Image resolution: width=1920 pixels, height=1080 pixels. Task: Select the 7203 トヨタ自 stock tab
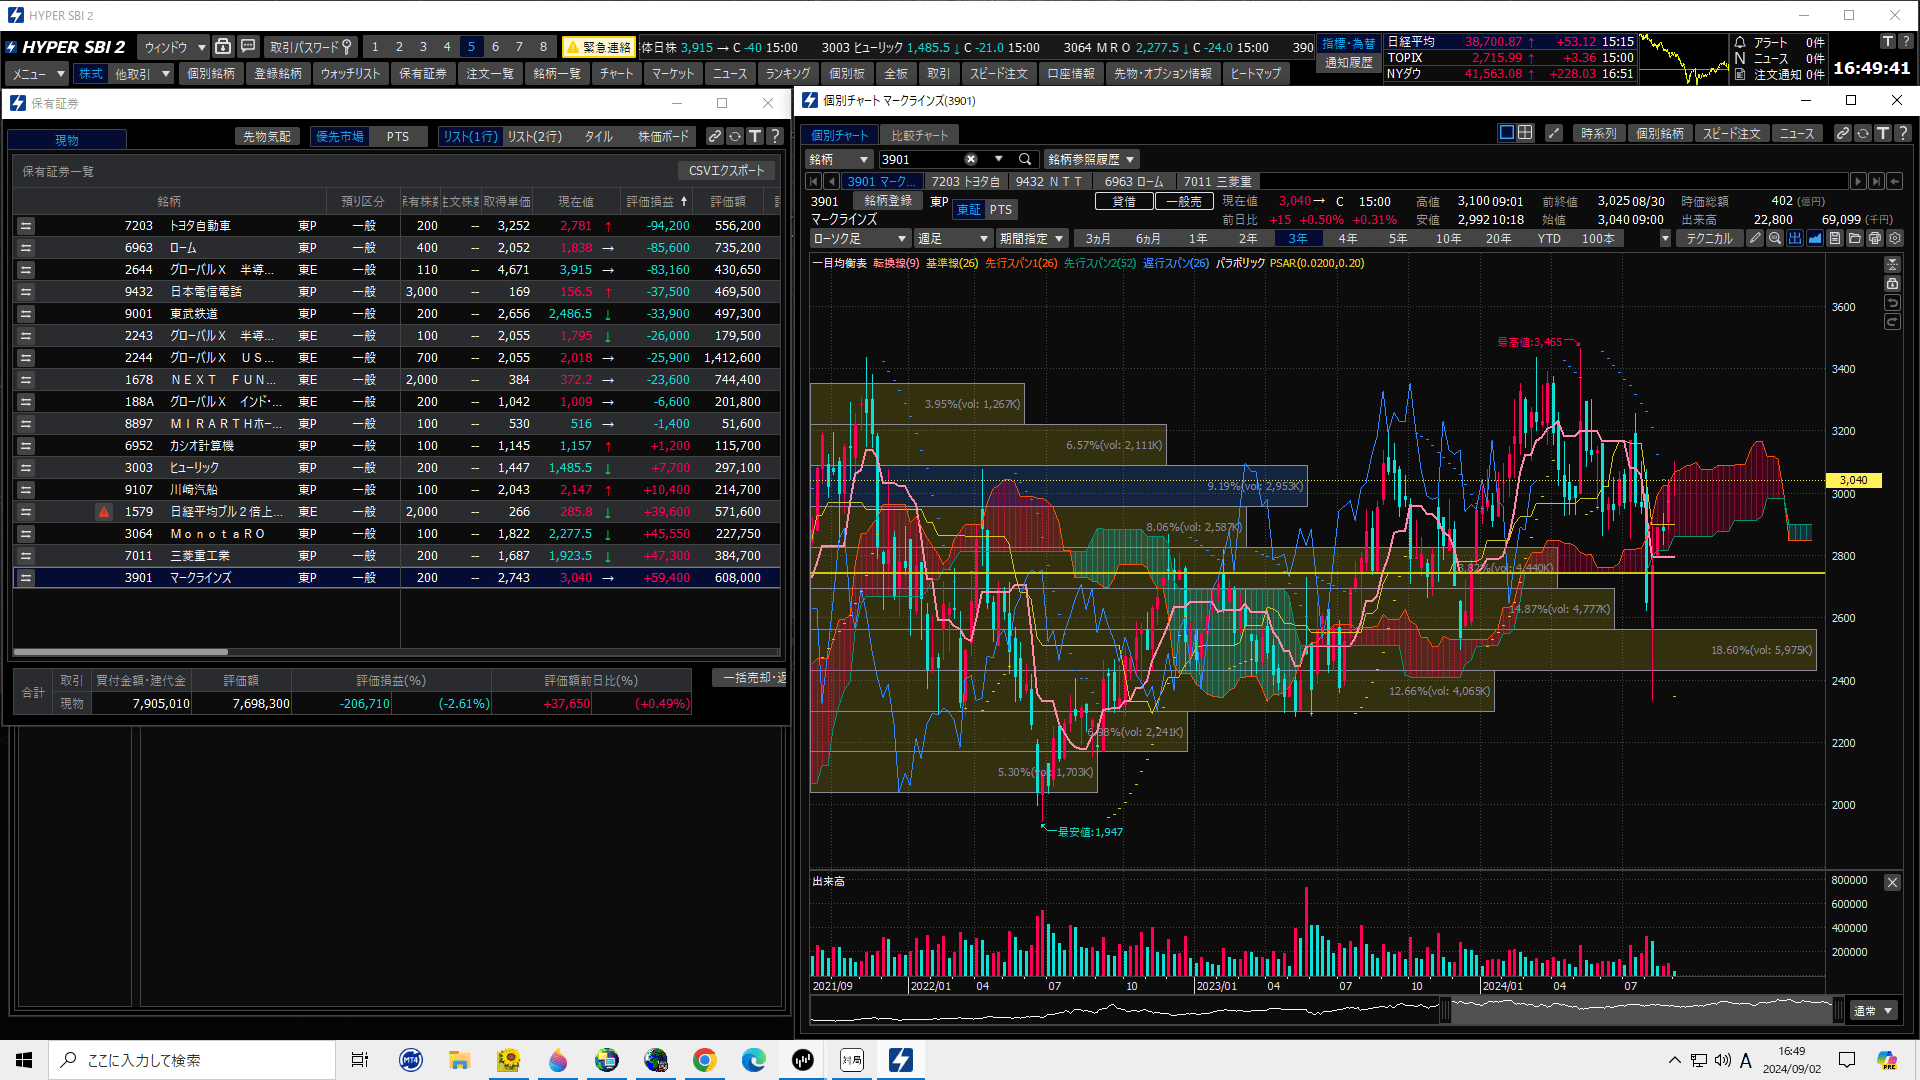(x=965, y=181)
